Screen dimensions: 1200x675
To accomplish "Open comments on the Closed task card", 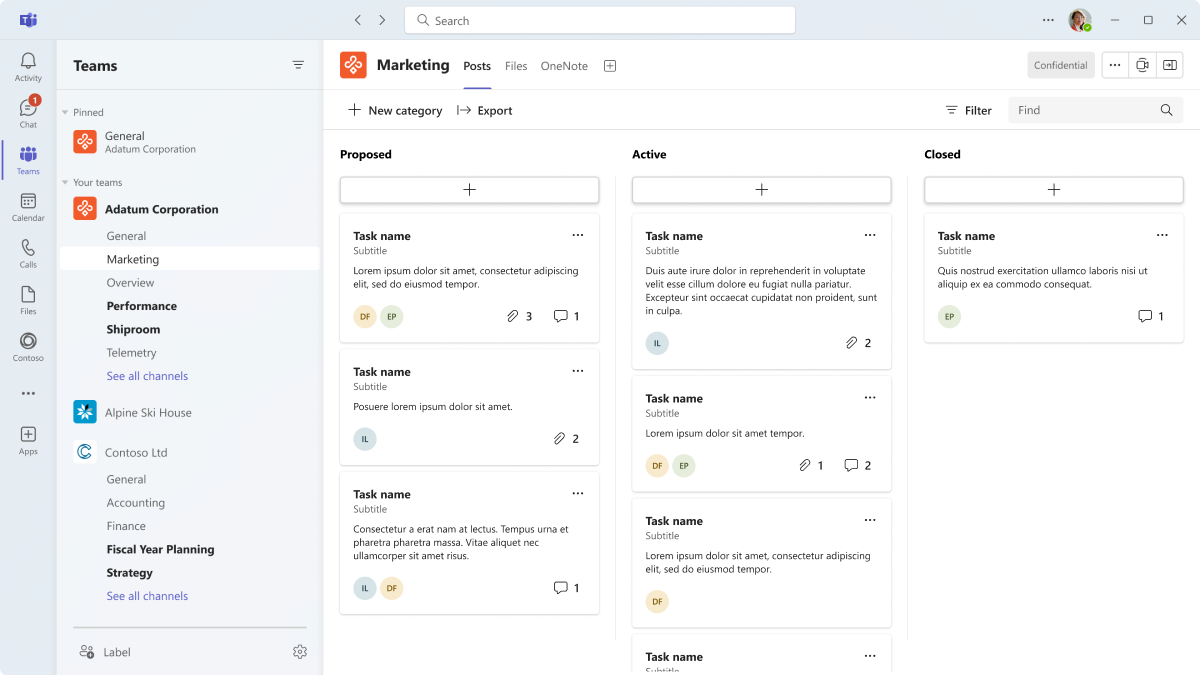I will [x=1151, y=316].
